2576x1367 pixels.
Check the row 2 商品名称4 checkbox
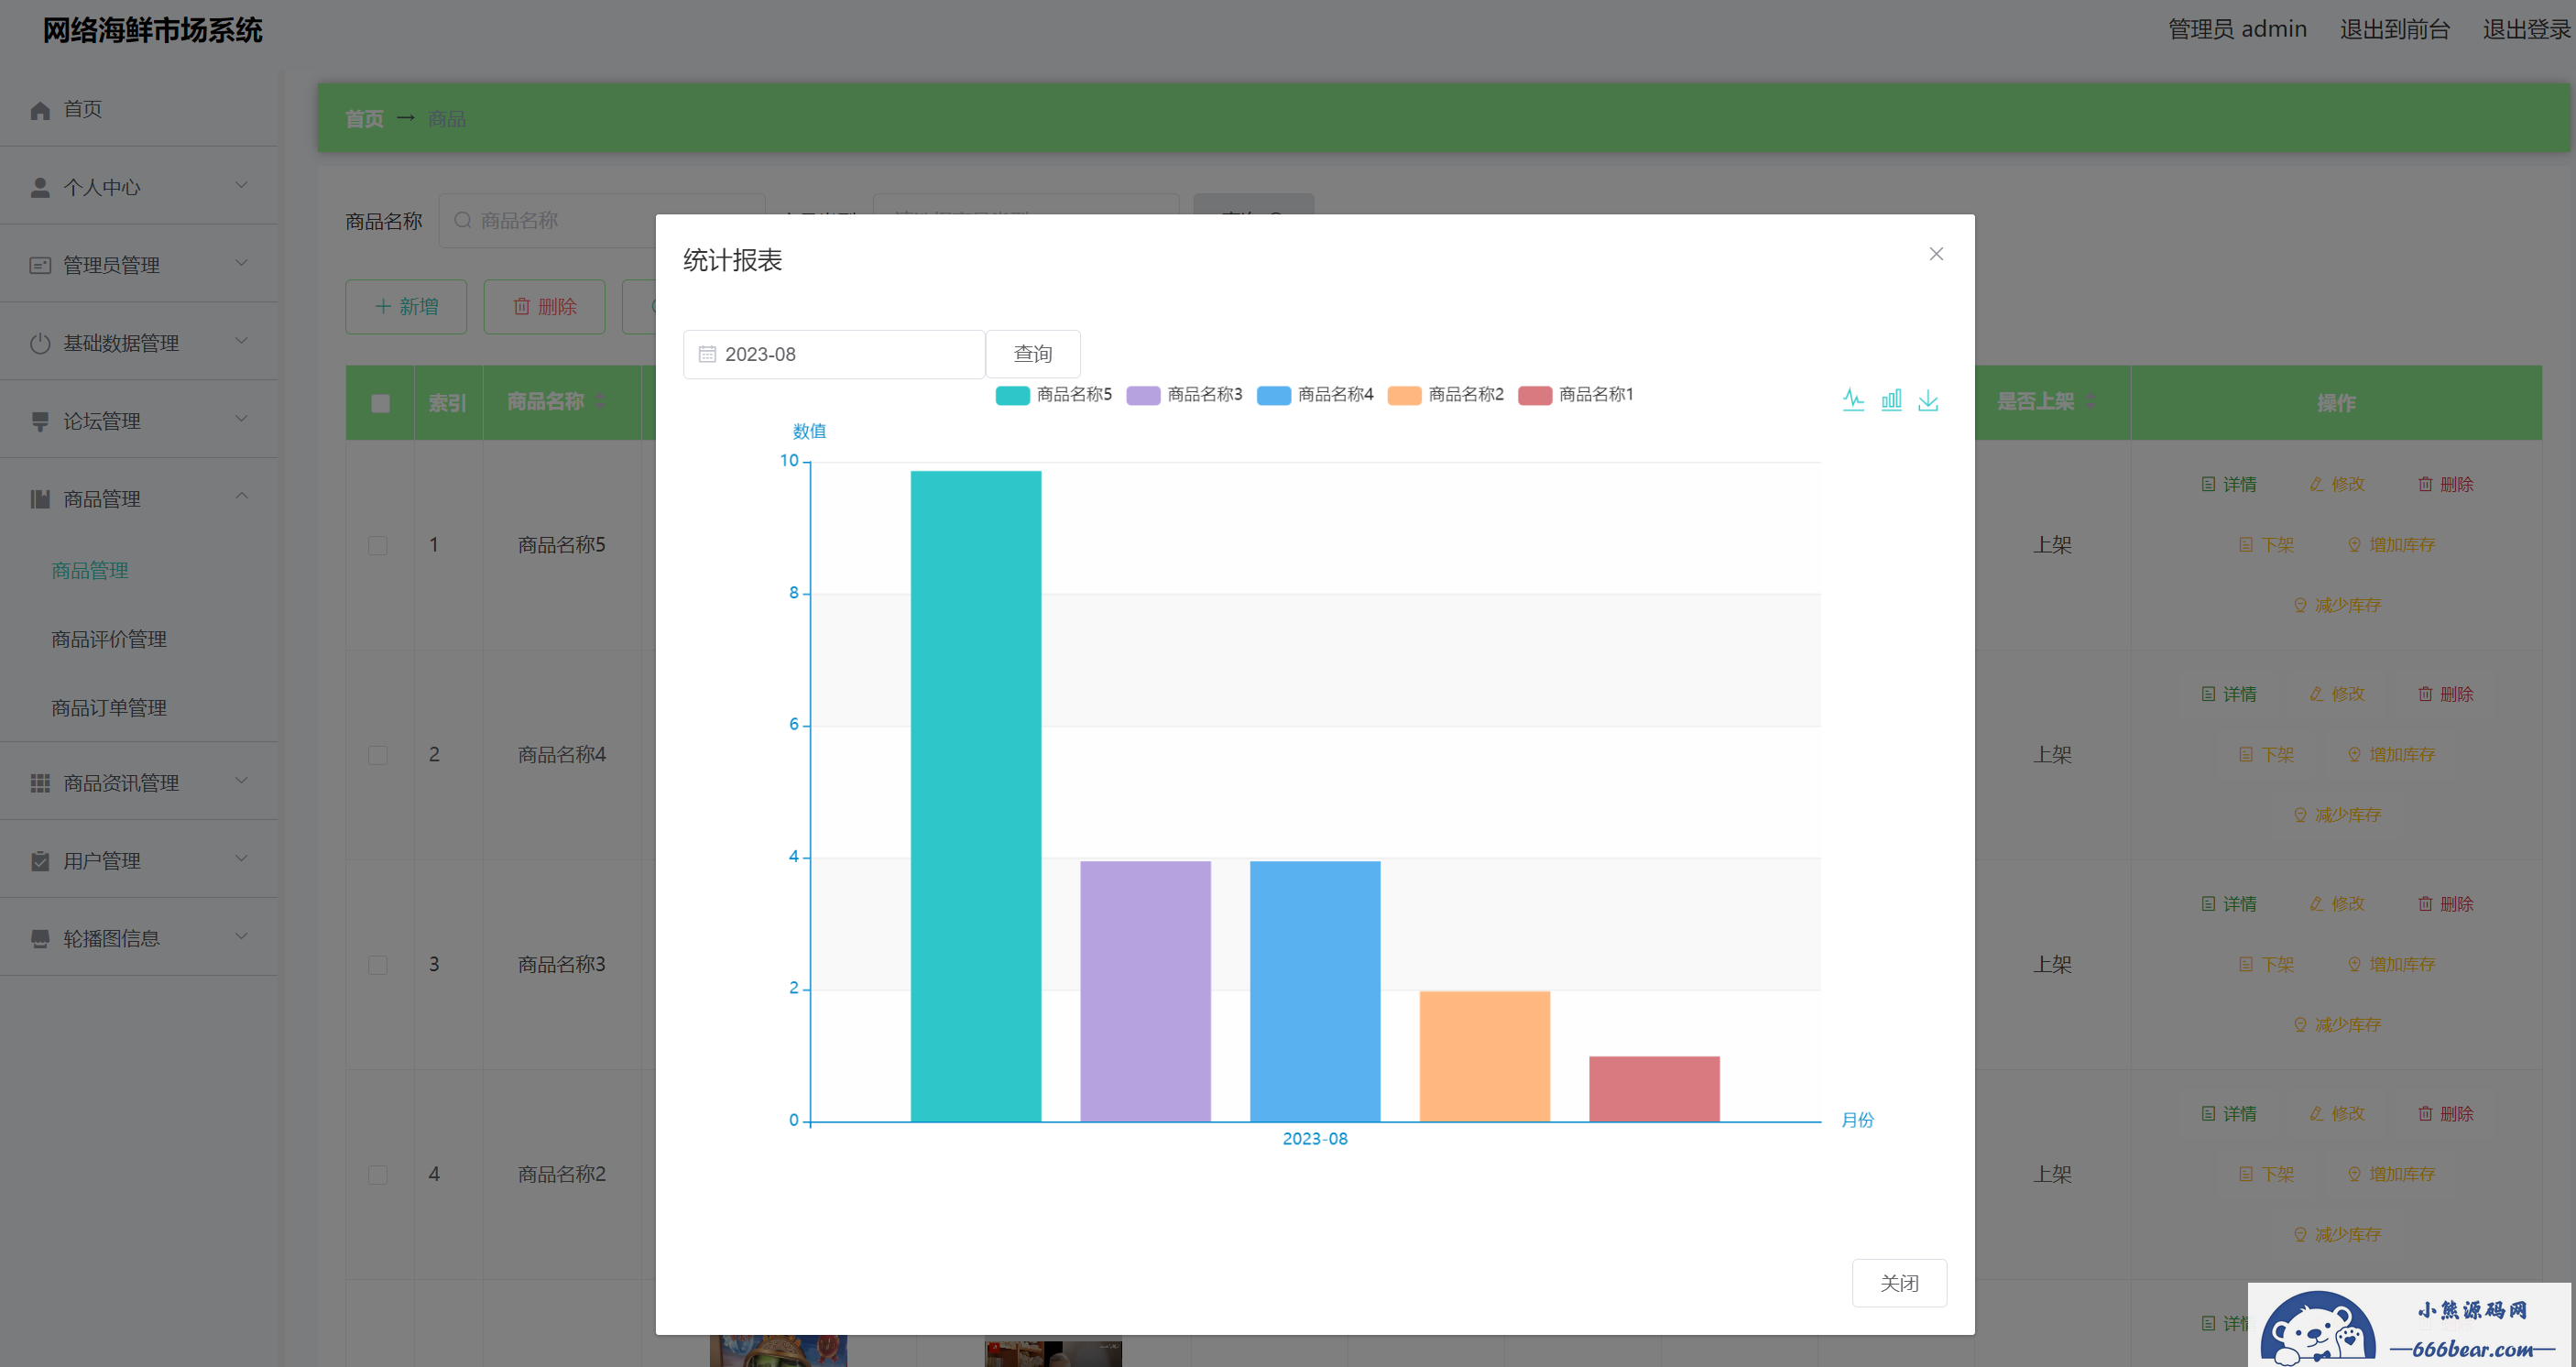(x=378, y=755)
